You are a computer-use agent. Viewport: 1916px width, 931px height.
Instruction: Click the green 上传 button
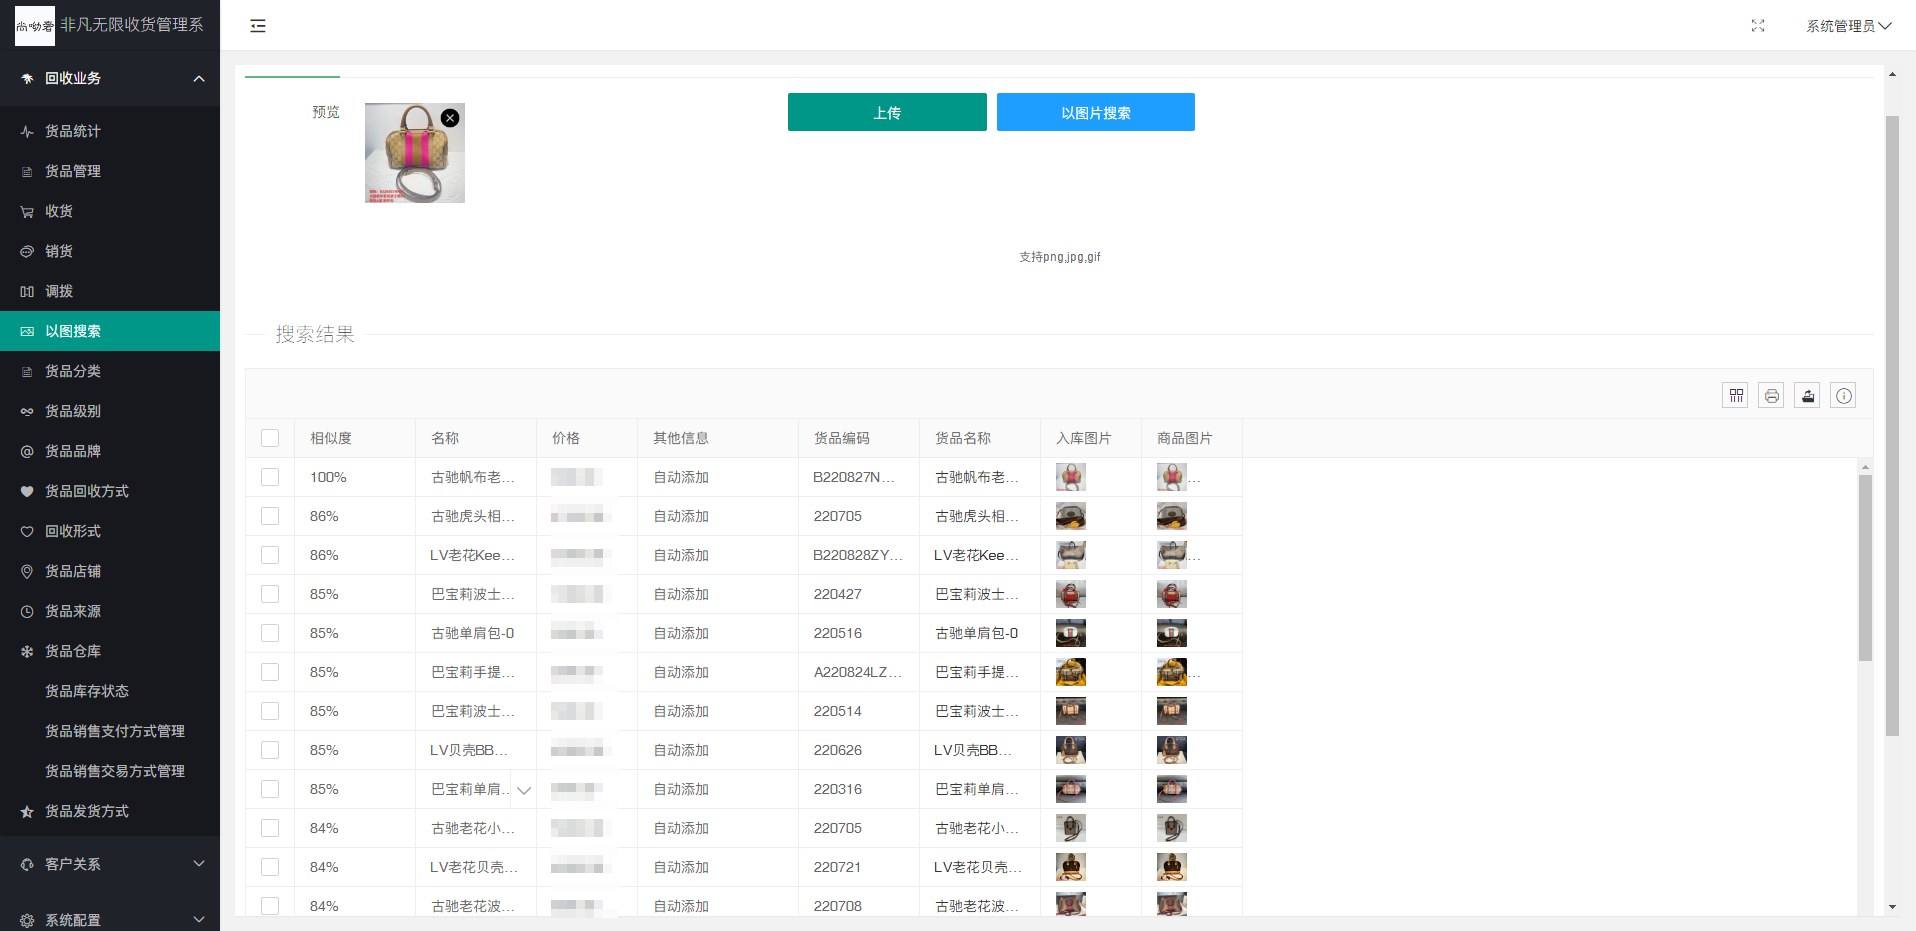click(887, 112)
